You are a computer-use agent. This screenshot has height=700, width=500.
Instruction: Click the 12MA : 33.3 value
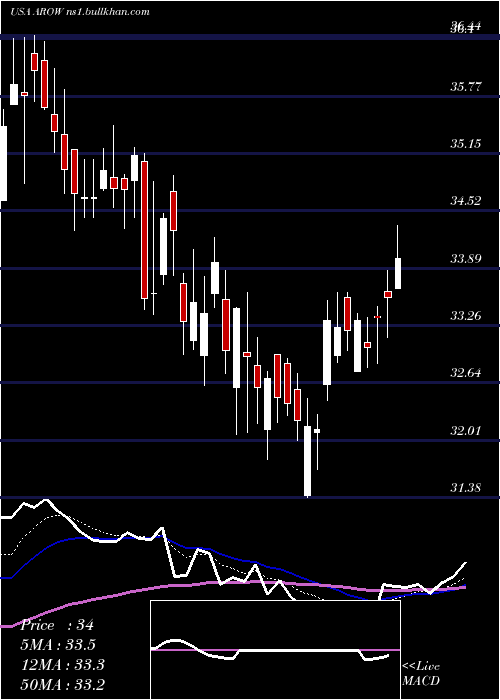pyautogui.click(x=62, y=665)
